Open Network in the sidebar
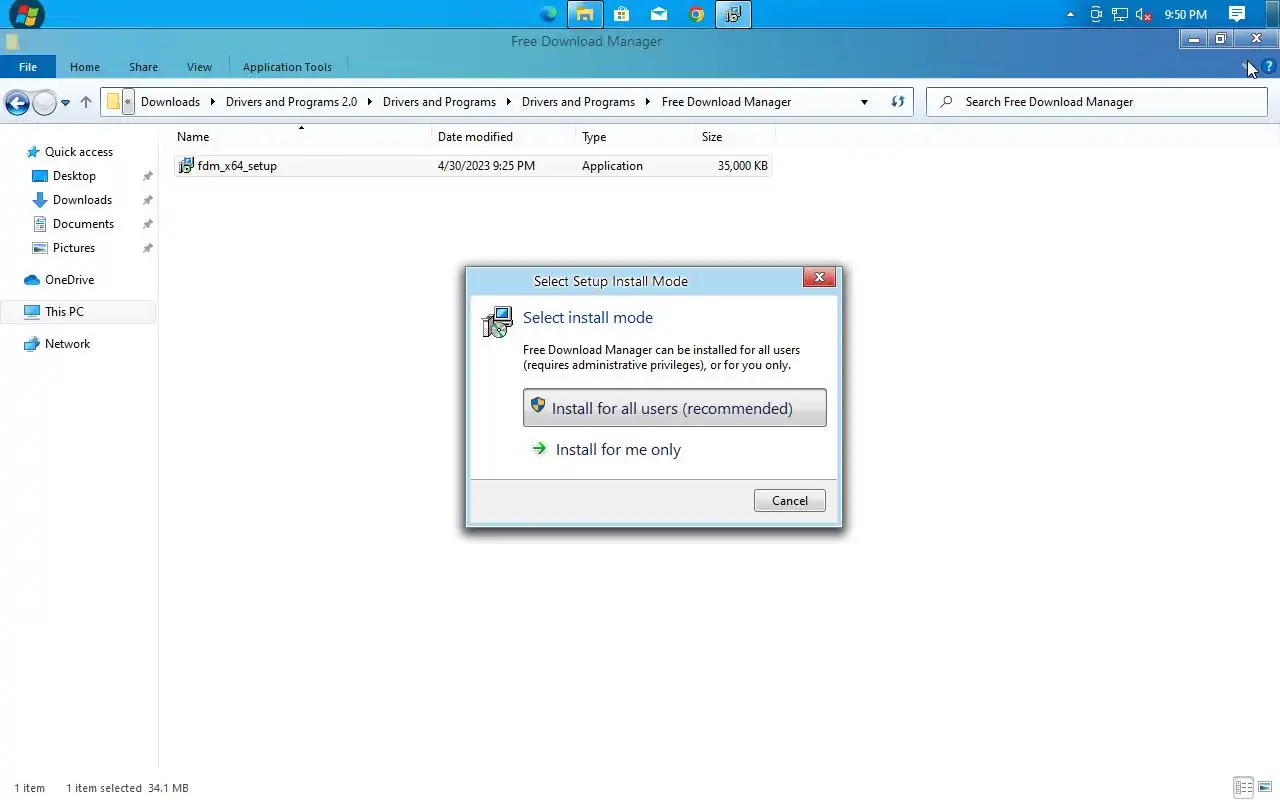Image resolution: width=1280 pixels, height=800 pixels. pyautogui.click(x=67, y=344)
